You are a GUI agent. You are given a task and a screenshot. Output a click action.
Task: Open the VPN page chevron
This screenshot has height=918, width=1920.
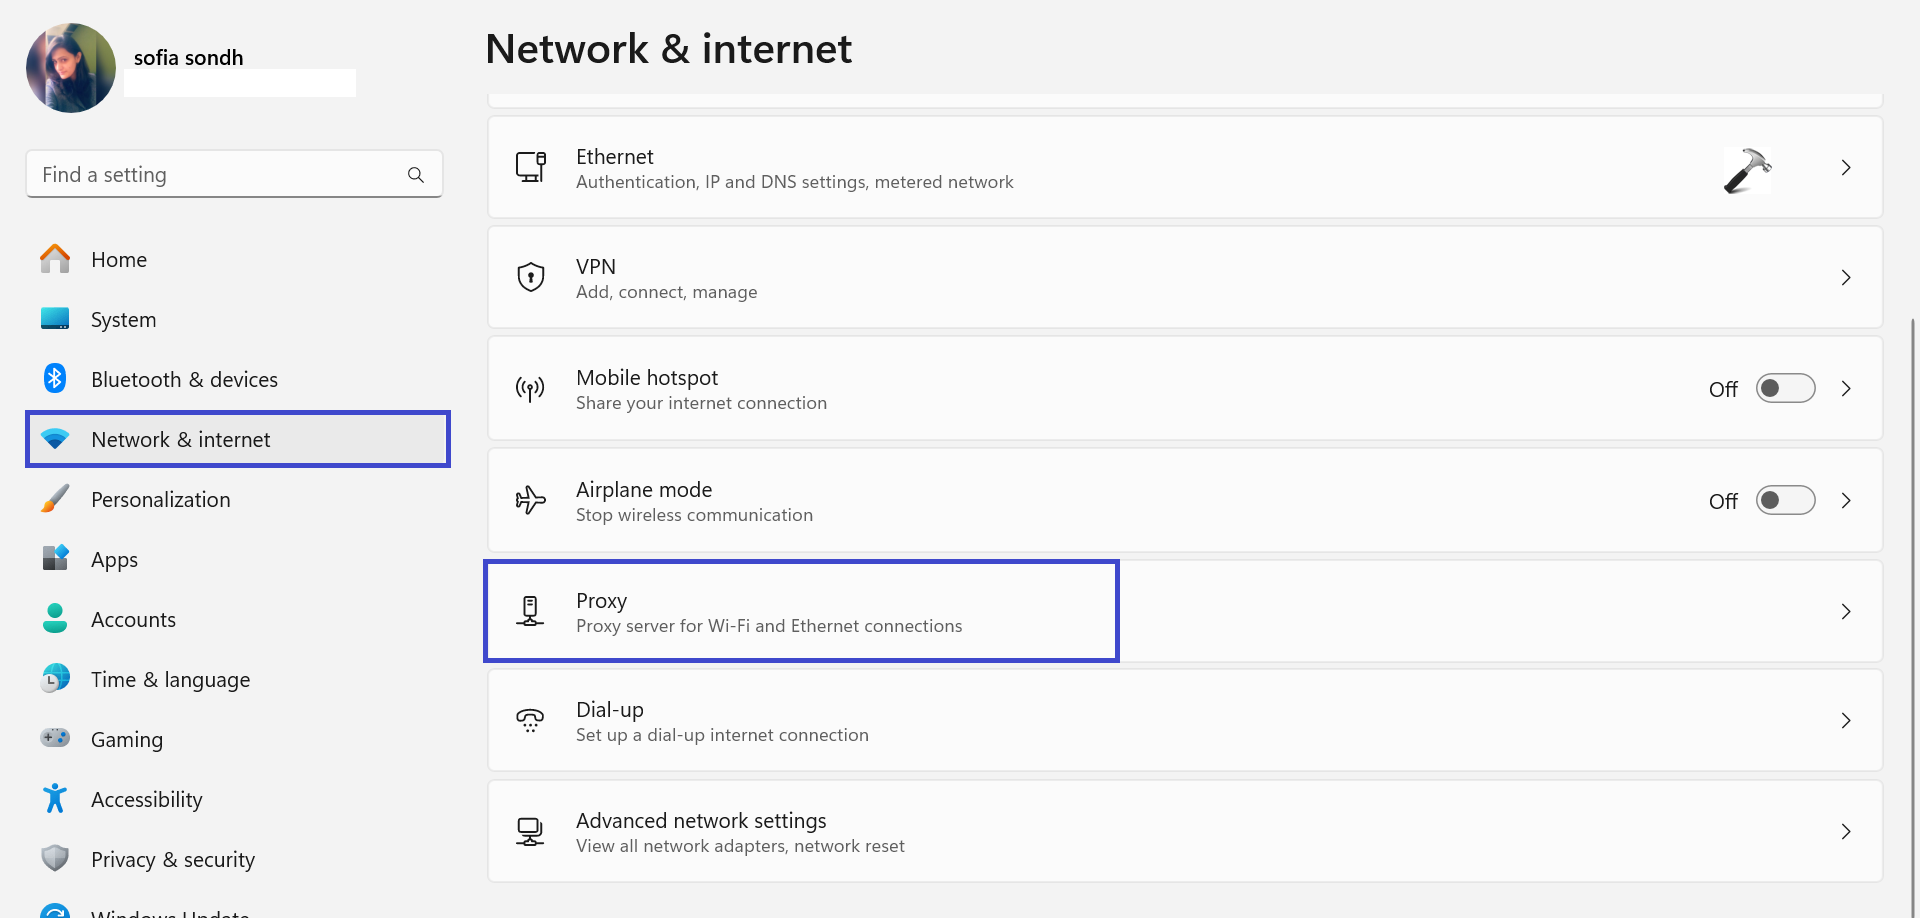point(1846,278)
